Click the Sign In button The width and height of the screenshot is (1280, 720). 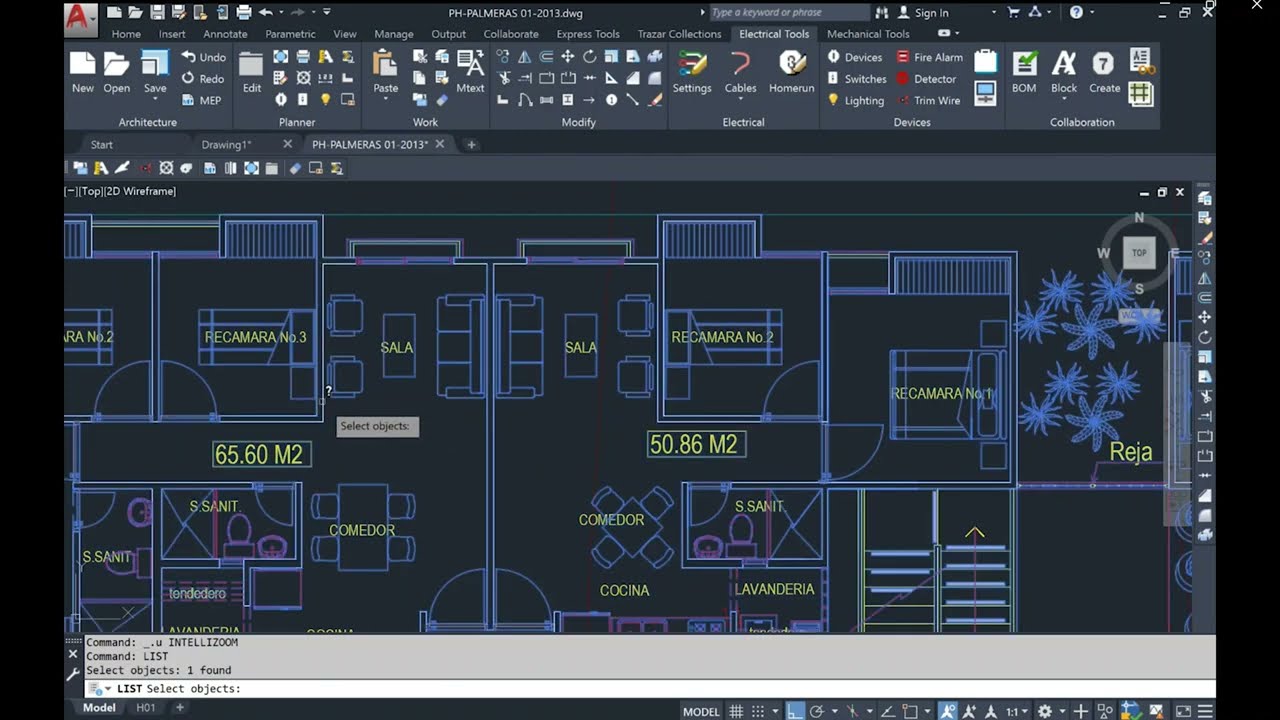click(x=923, y=12)
